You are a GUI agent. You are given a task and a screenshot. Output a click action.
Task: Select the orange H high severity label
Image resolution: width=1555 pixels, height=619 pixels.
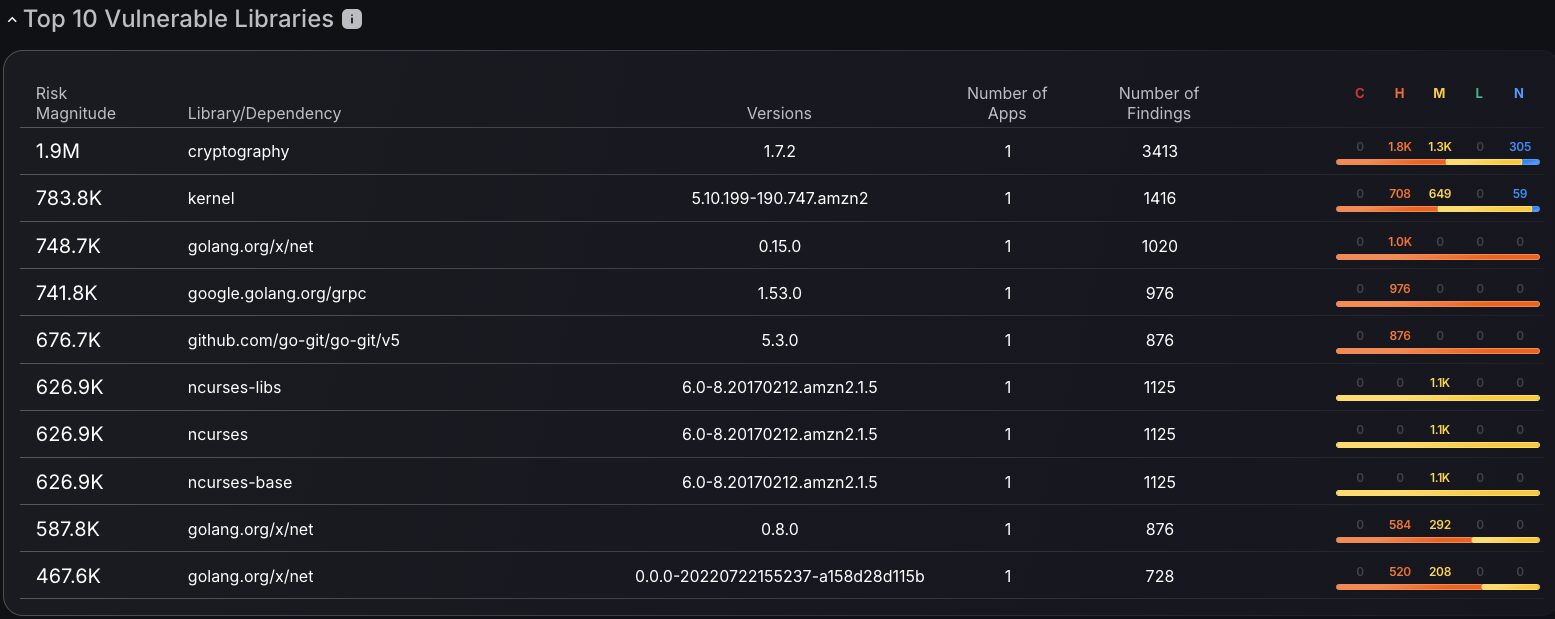pos(1399,93)
